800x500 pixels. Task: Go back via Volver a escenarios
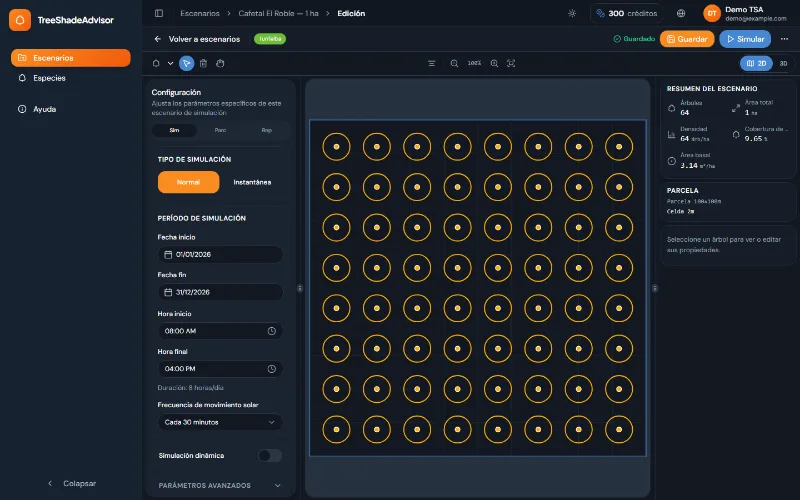(x=197, y=39)
